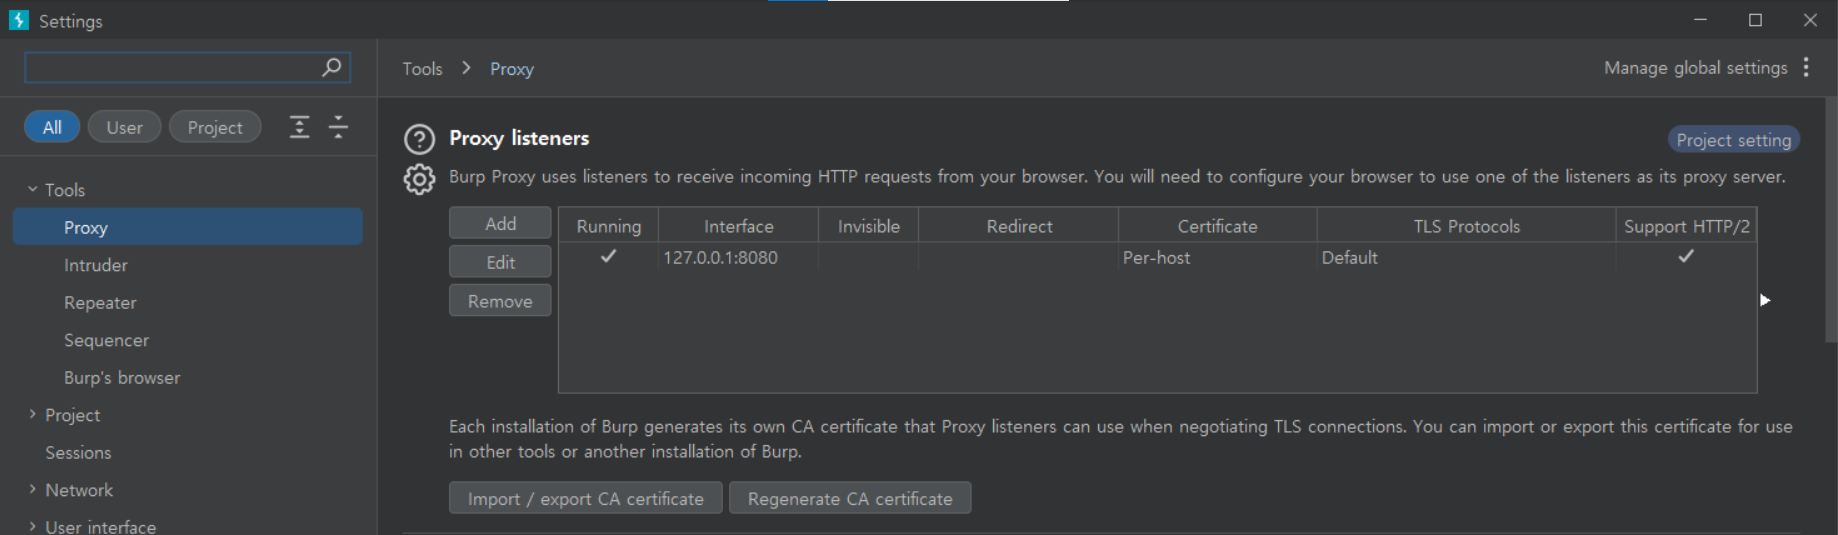Click Tools in the breadcrumb

(x=422, y=68)
